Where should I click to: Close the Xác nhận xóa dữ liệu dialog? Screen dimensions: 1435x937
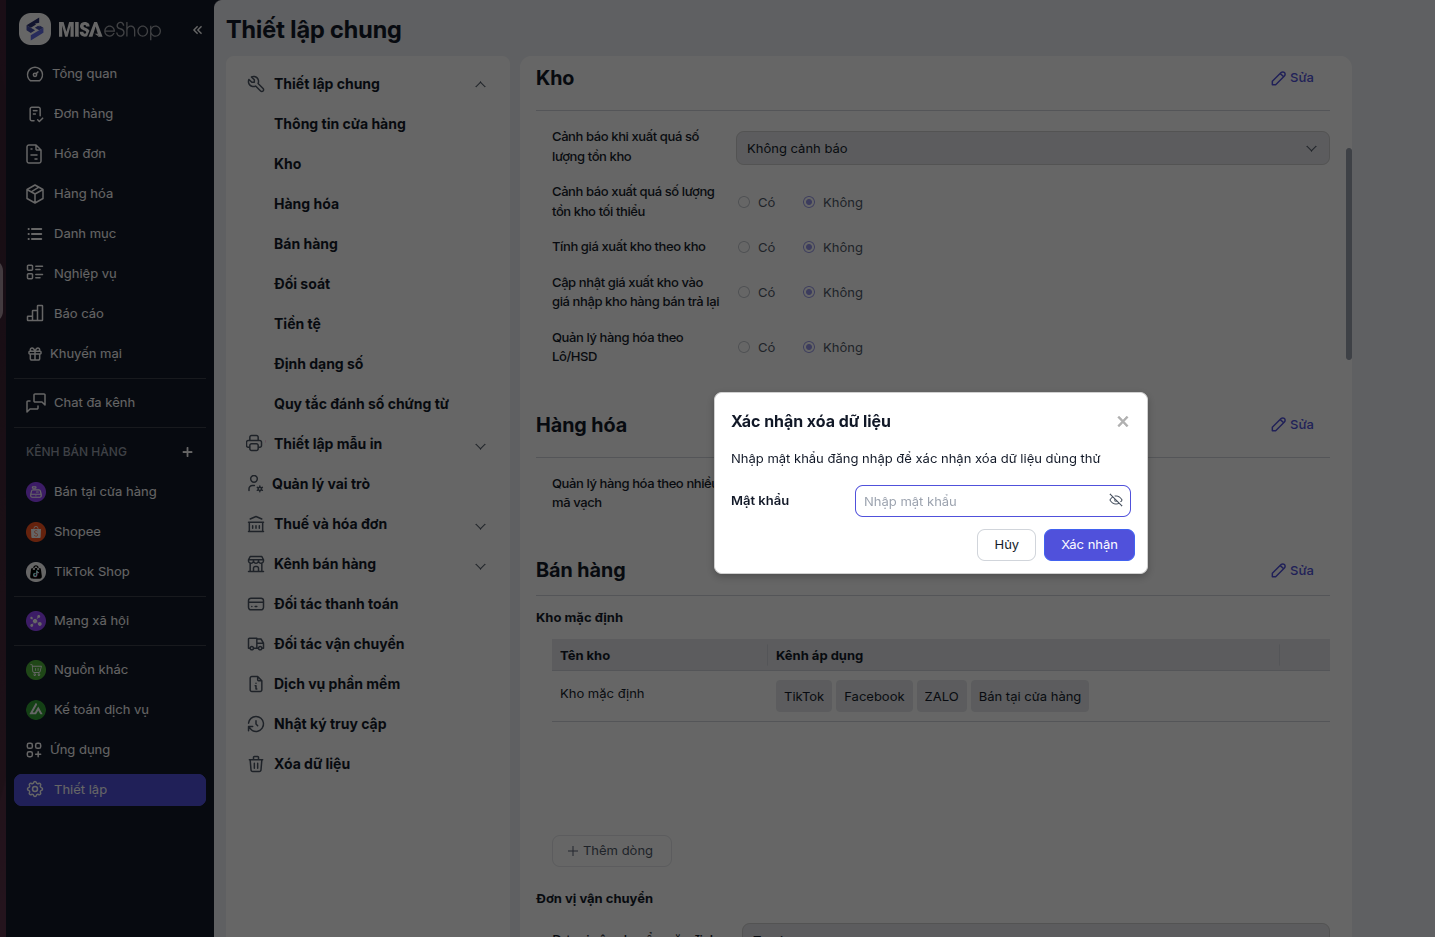click(x=1123, y=422)
